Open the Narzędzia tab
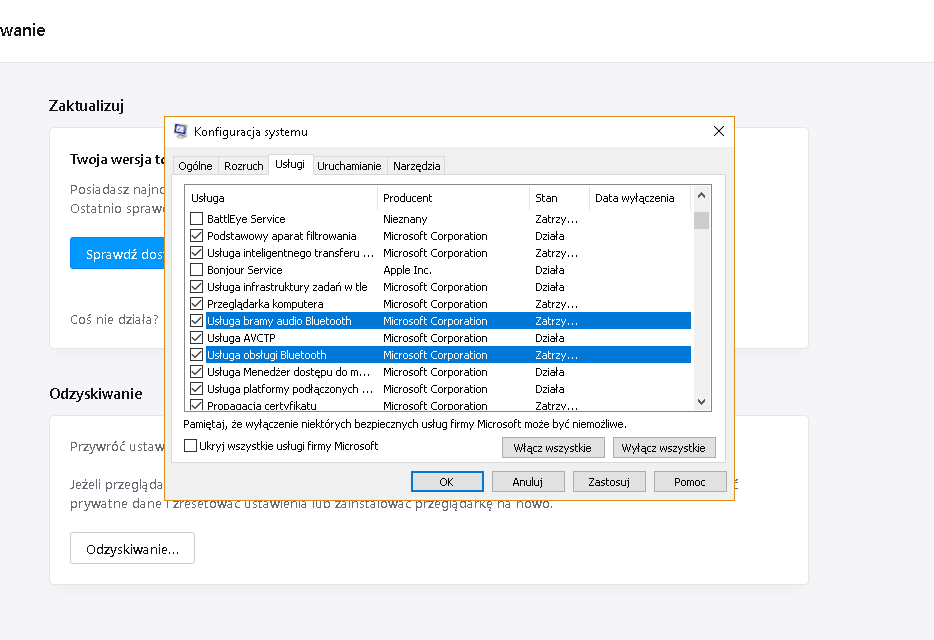 pos(417,166)
